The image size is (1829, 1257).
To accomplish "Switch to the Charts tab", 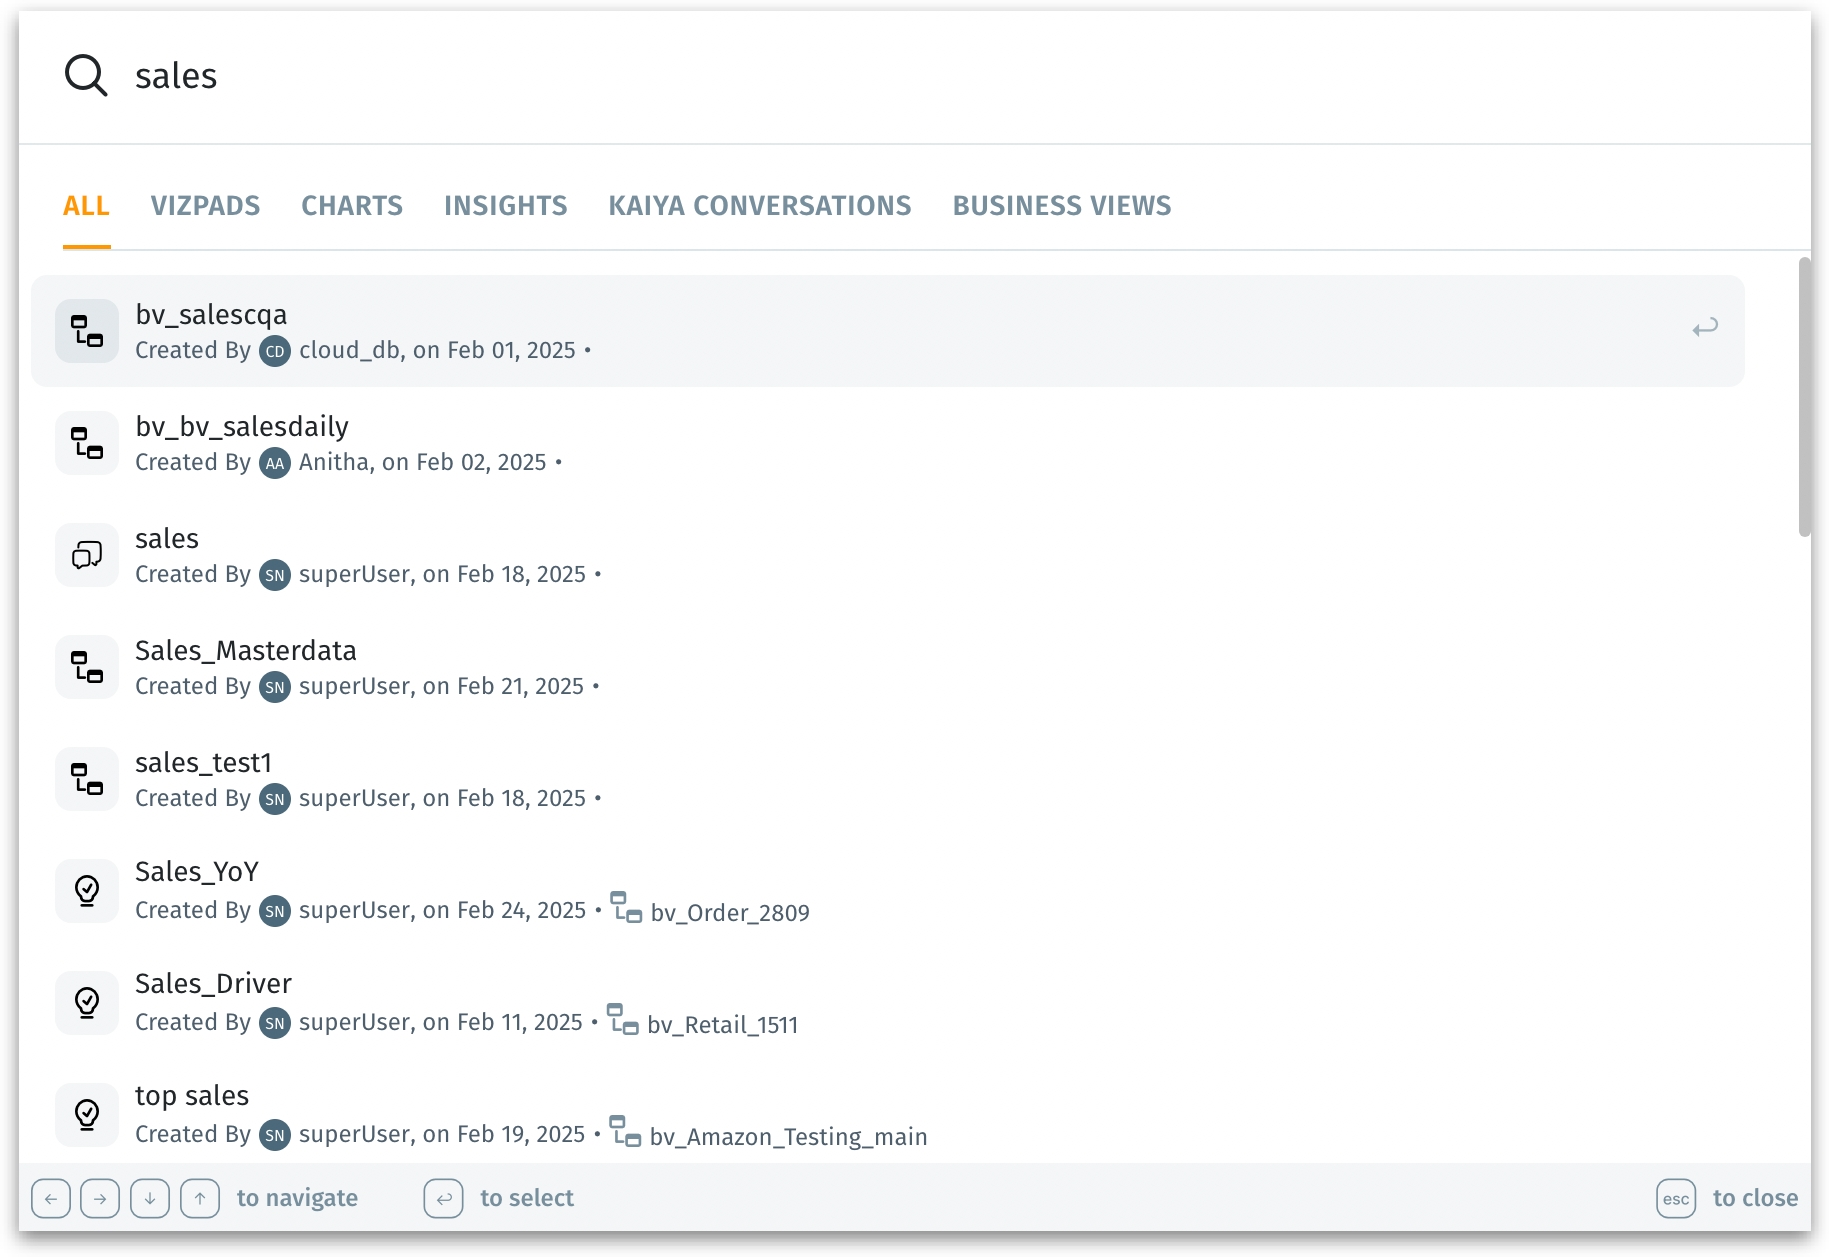I will coord(352,206).
